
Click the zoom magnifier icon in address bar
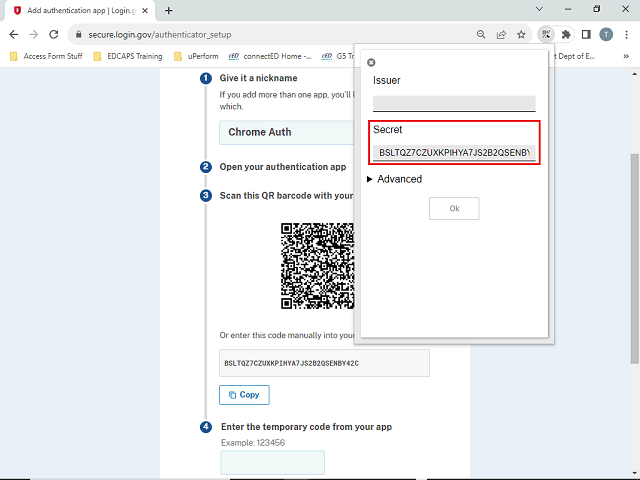(x=481, y=34)
